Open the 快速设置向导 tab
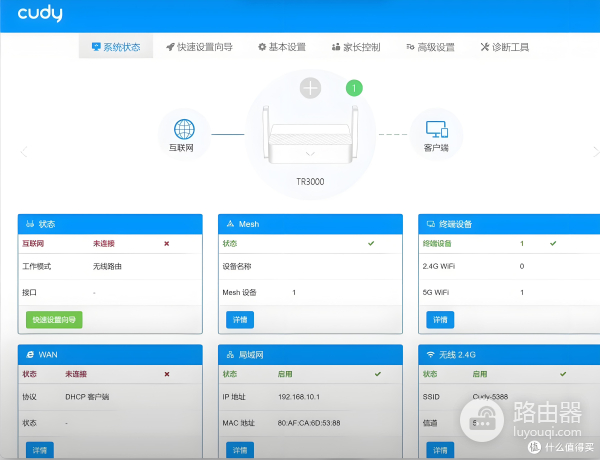Viewport: 600px width, 460px height. [199, 47]
